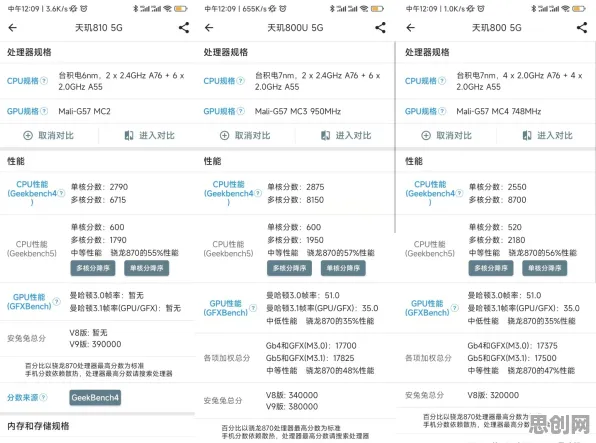Select V8版 320000 安兔兔 score
596x443 pixels.
[x=493, y=395]
